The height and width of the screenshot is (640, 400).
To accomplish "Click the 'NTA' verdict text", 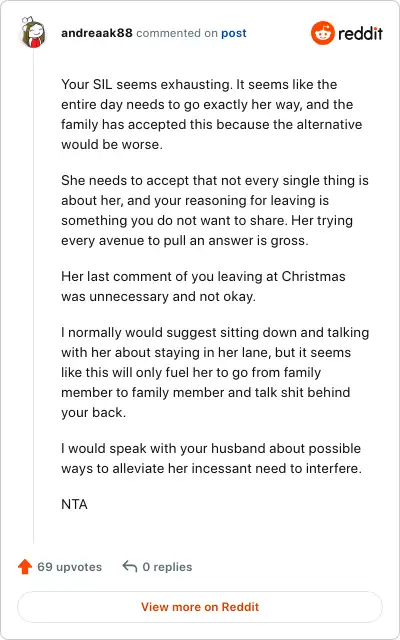I will (x=74, y=504).
